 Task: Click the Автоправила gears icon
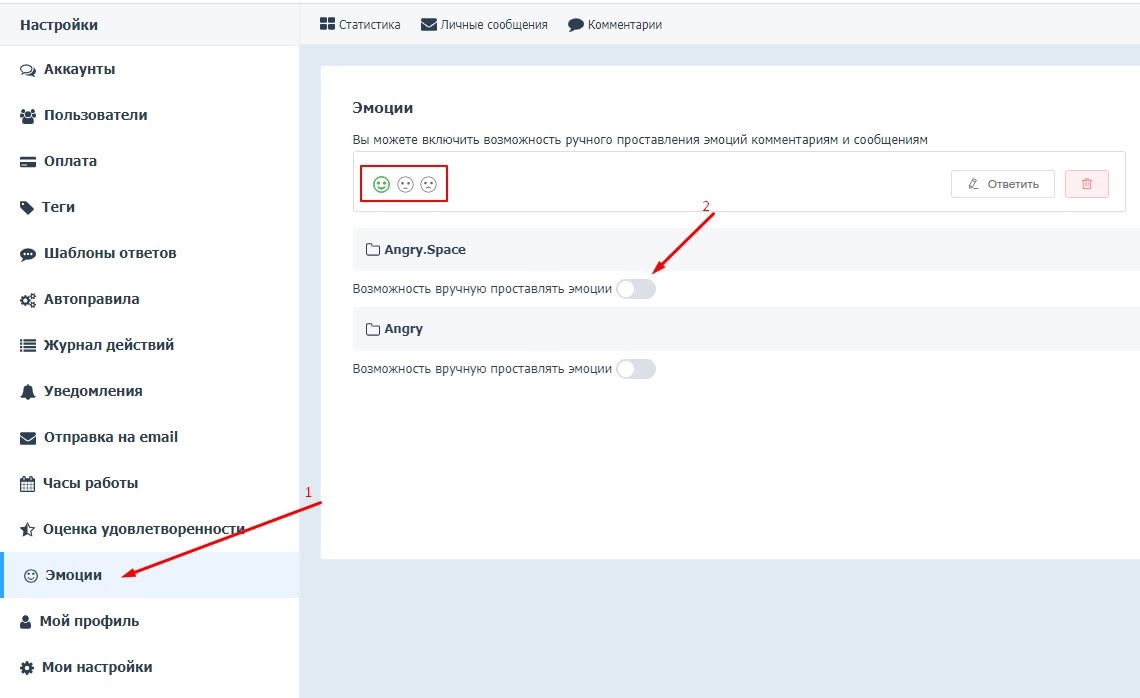coord(28,300)
